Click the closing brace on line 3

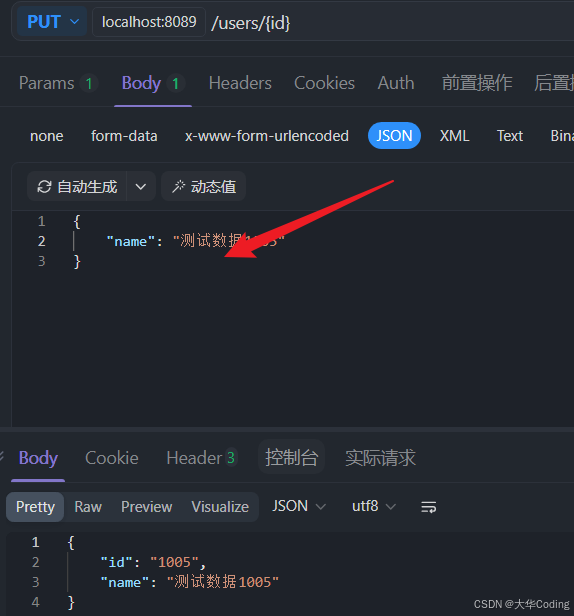point(77,261)
